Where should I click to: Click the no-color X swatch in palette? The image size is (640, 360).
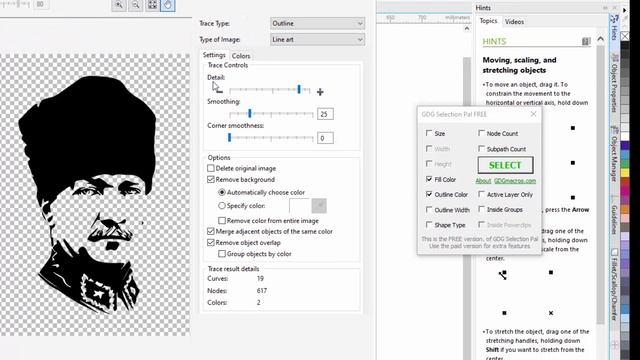(x=625, y=36)
